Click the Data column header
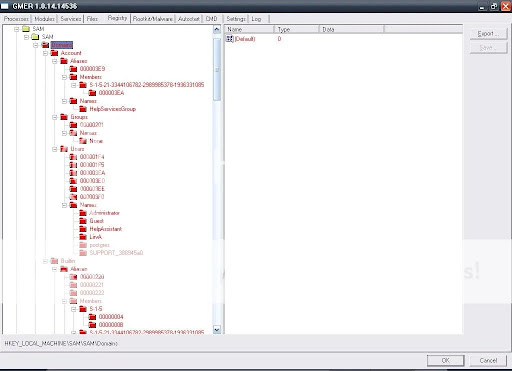 tap(351, 29)
